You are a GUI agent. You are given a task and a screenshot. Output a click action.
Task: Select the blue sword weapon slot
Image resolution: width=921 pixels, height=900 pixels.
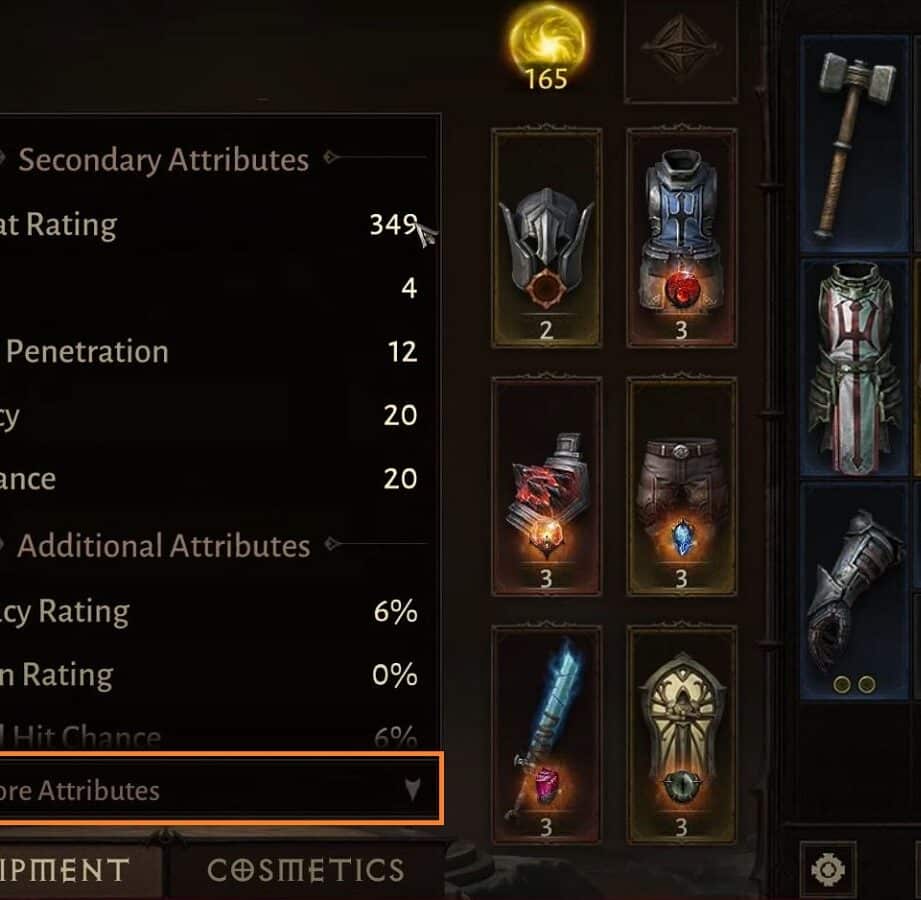(x=546, y=734)
